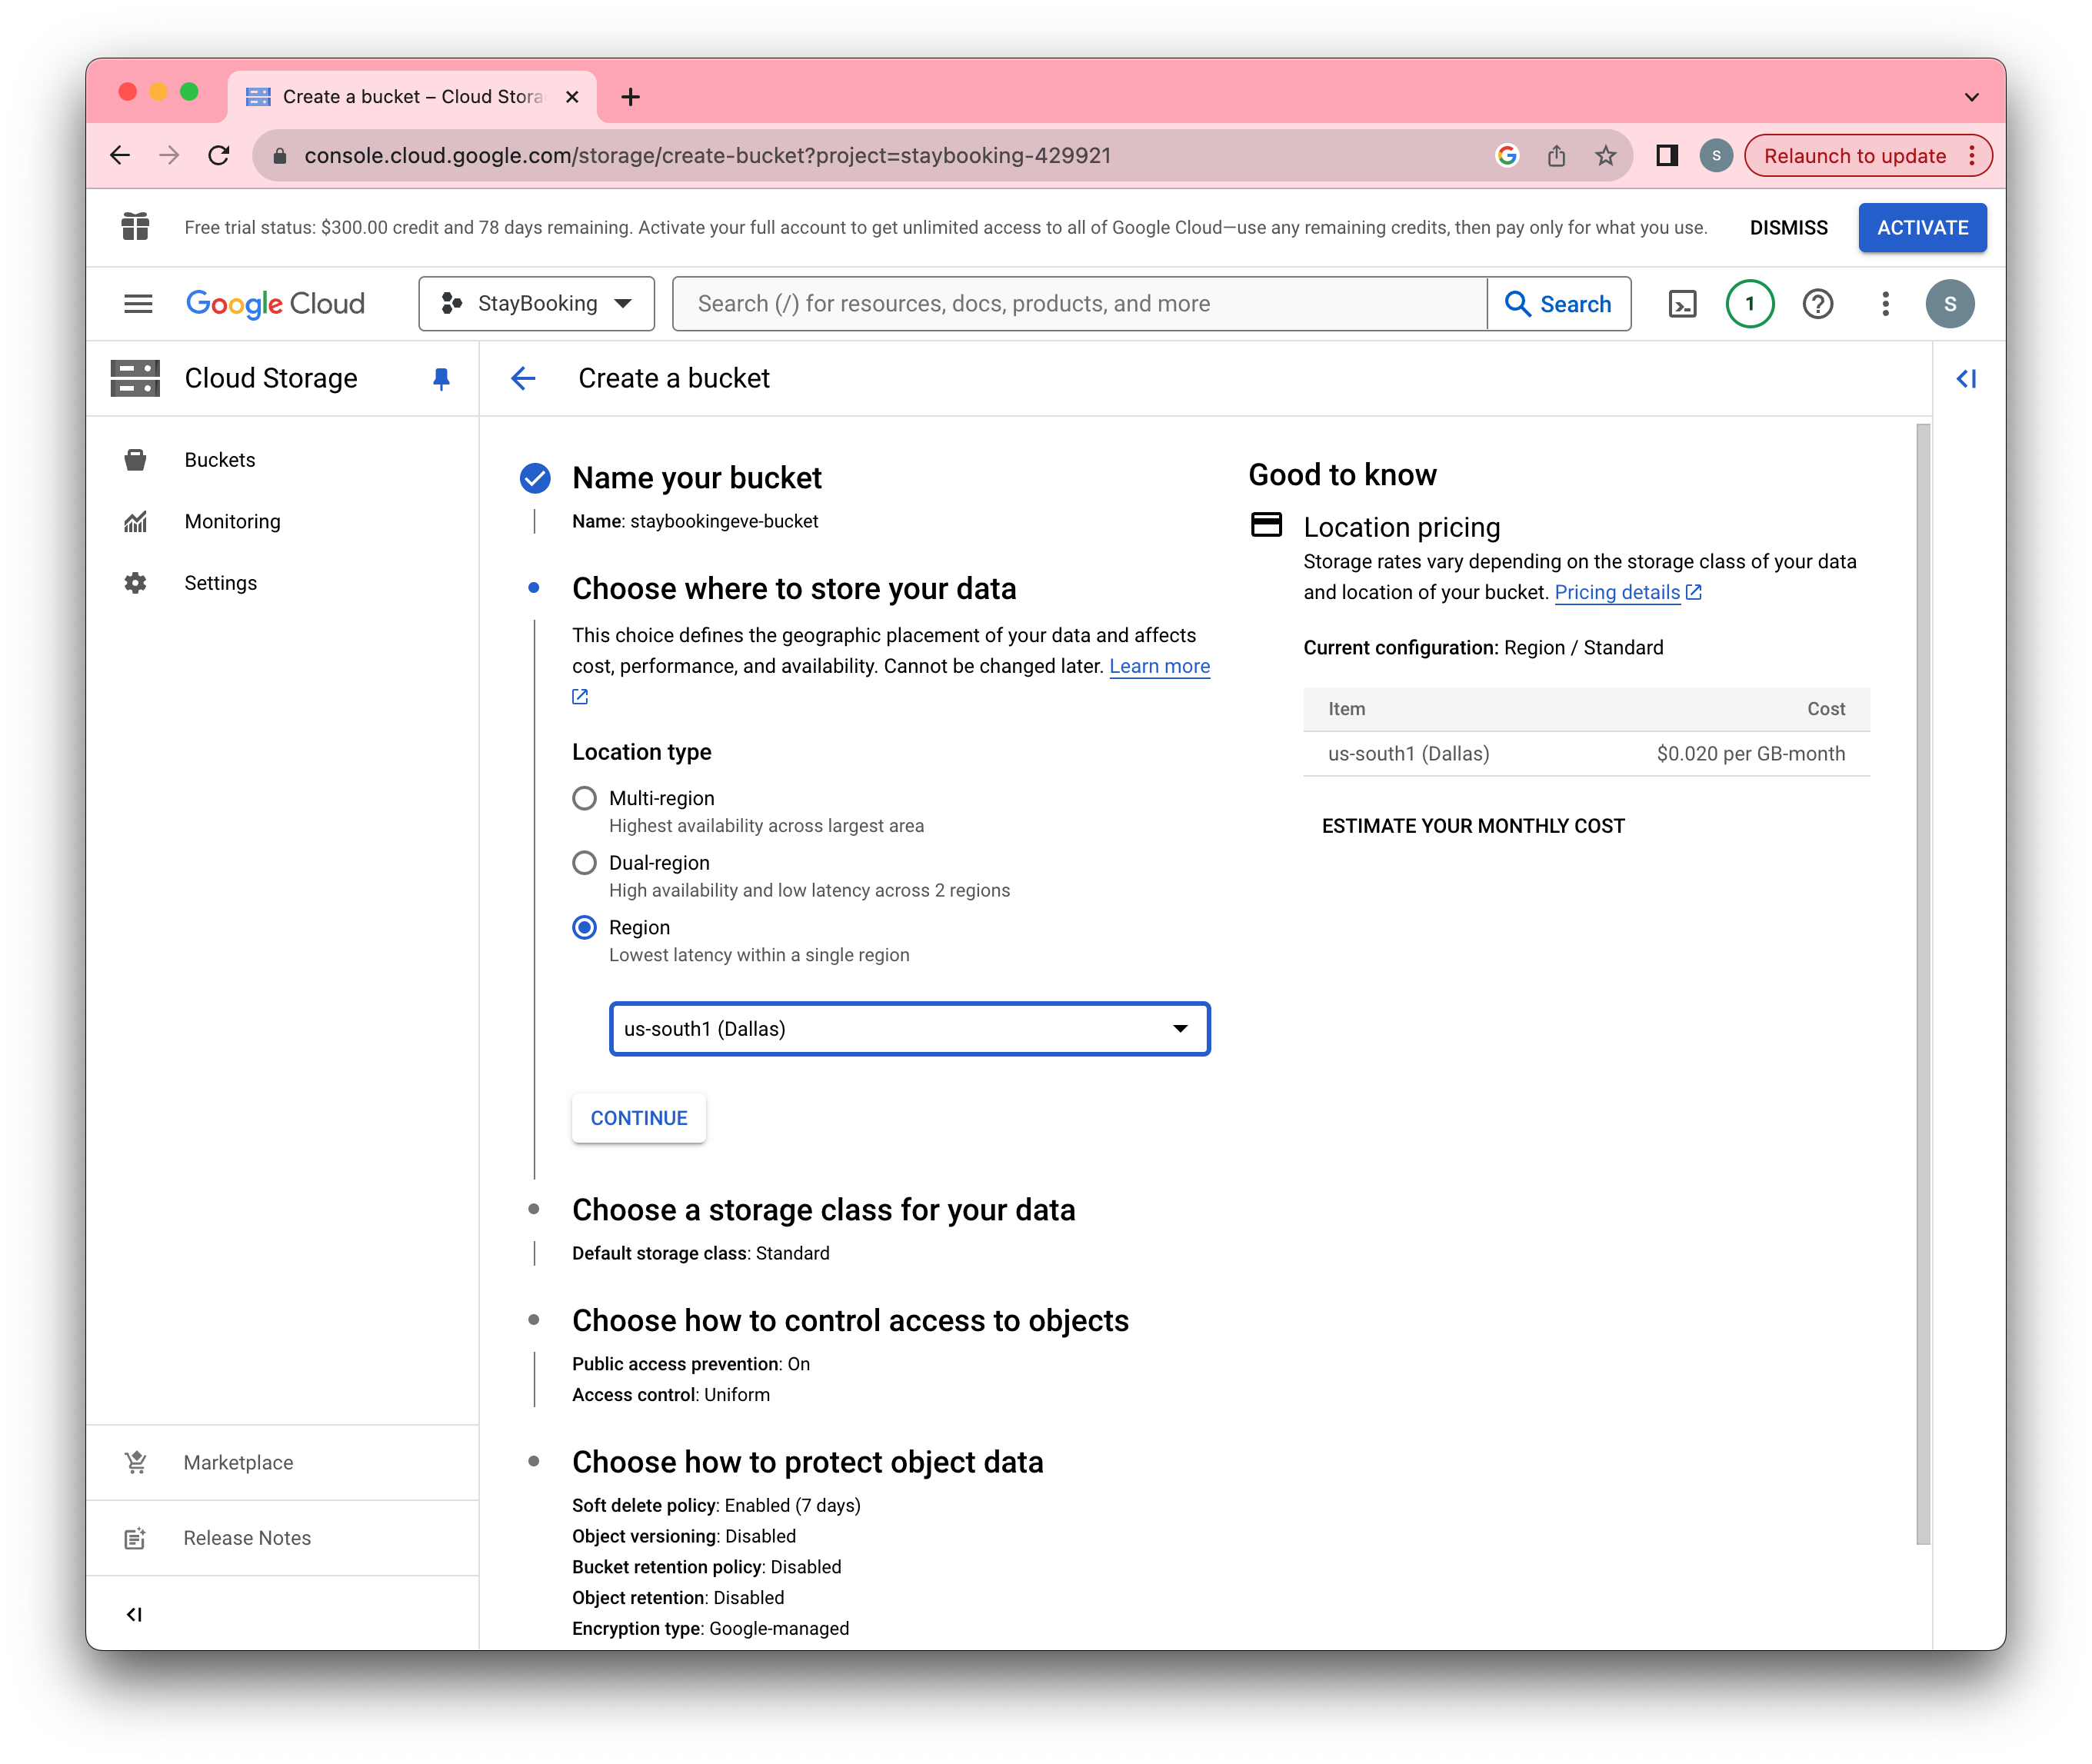This screenshot has height=1764, width=2092.
Task: Click the CONTINUE button
Action: pyautogui.click(x=638, y=1117)
